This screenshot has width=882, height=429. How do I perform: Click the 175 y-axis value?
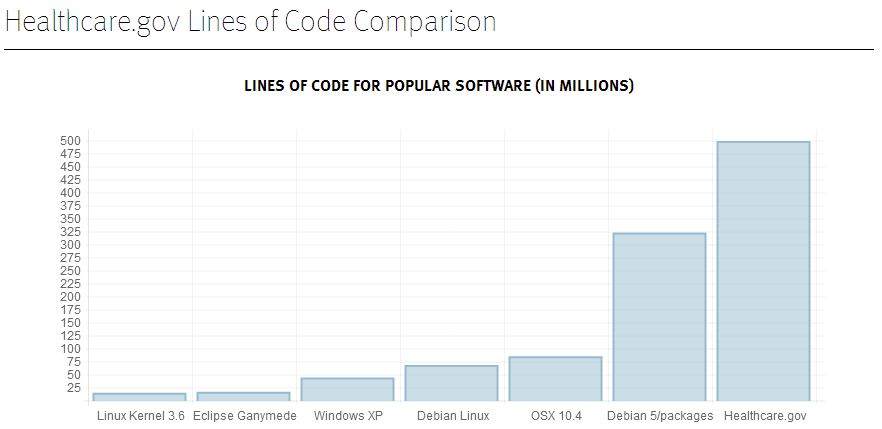click(x=71, y=310)
